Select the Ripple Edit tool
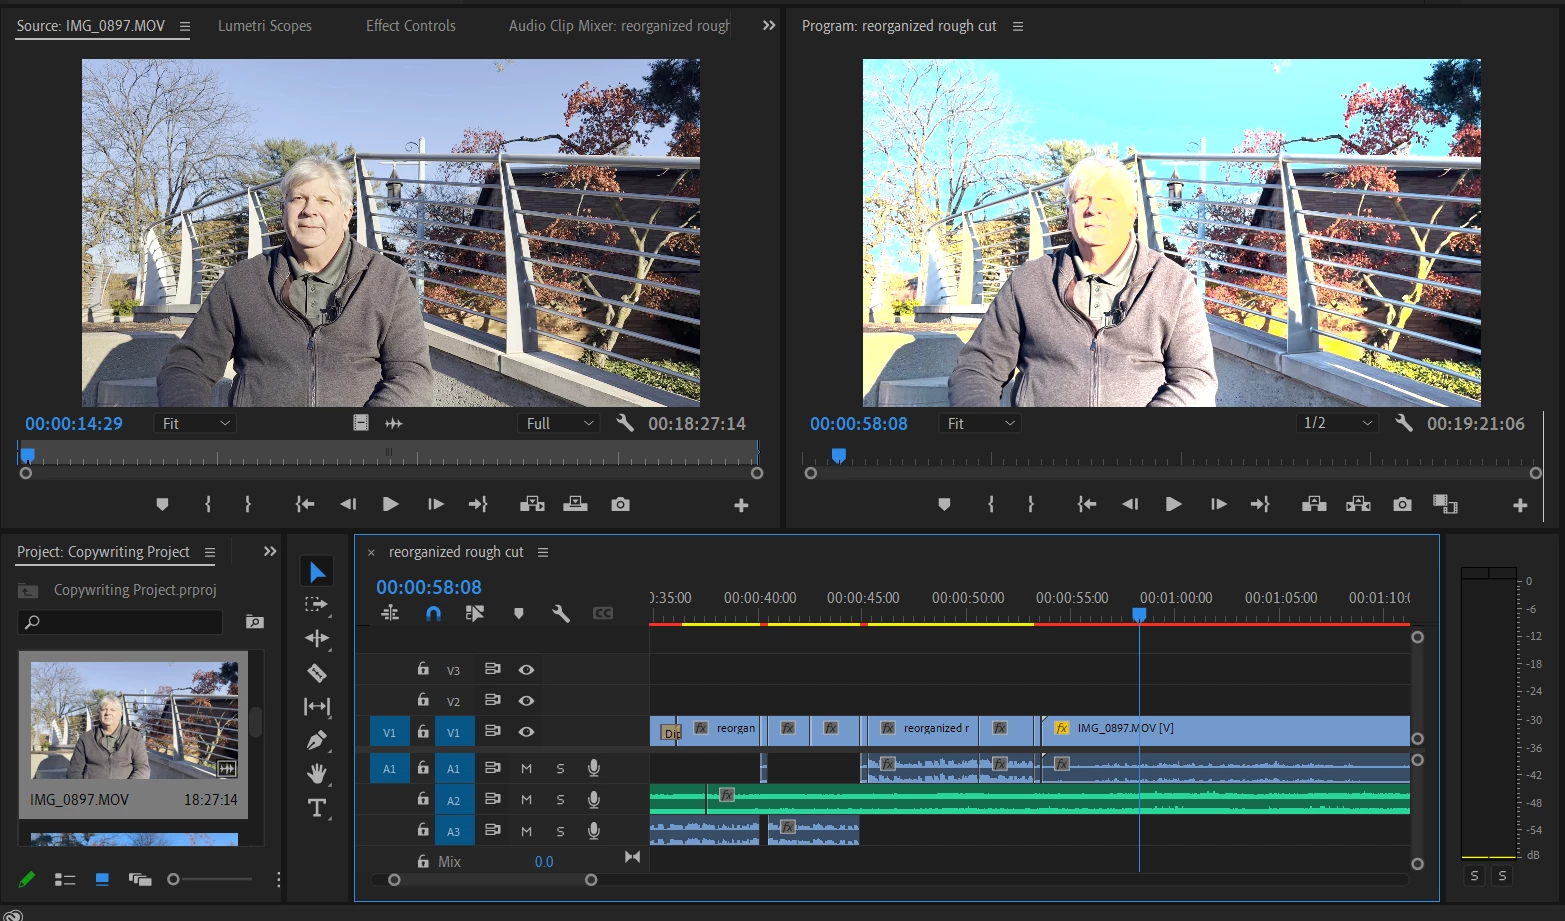This screenshot has width=1565, height=921. tap(317, 638)
